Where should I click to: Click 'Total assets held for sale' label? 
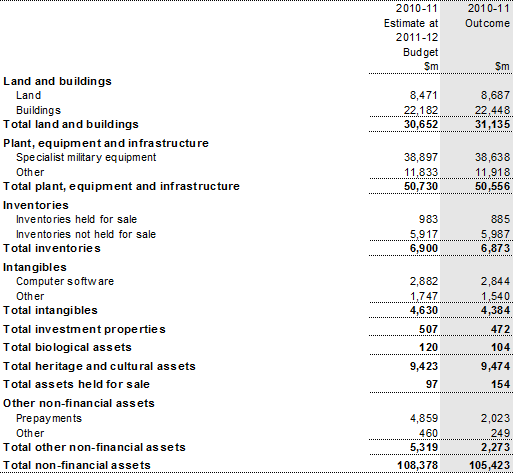76,384
